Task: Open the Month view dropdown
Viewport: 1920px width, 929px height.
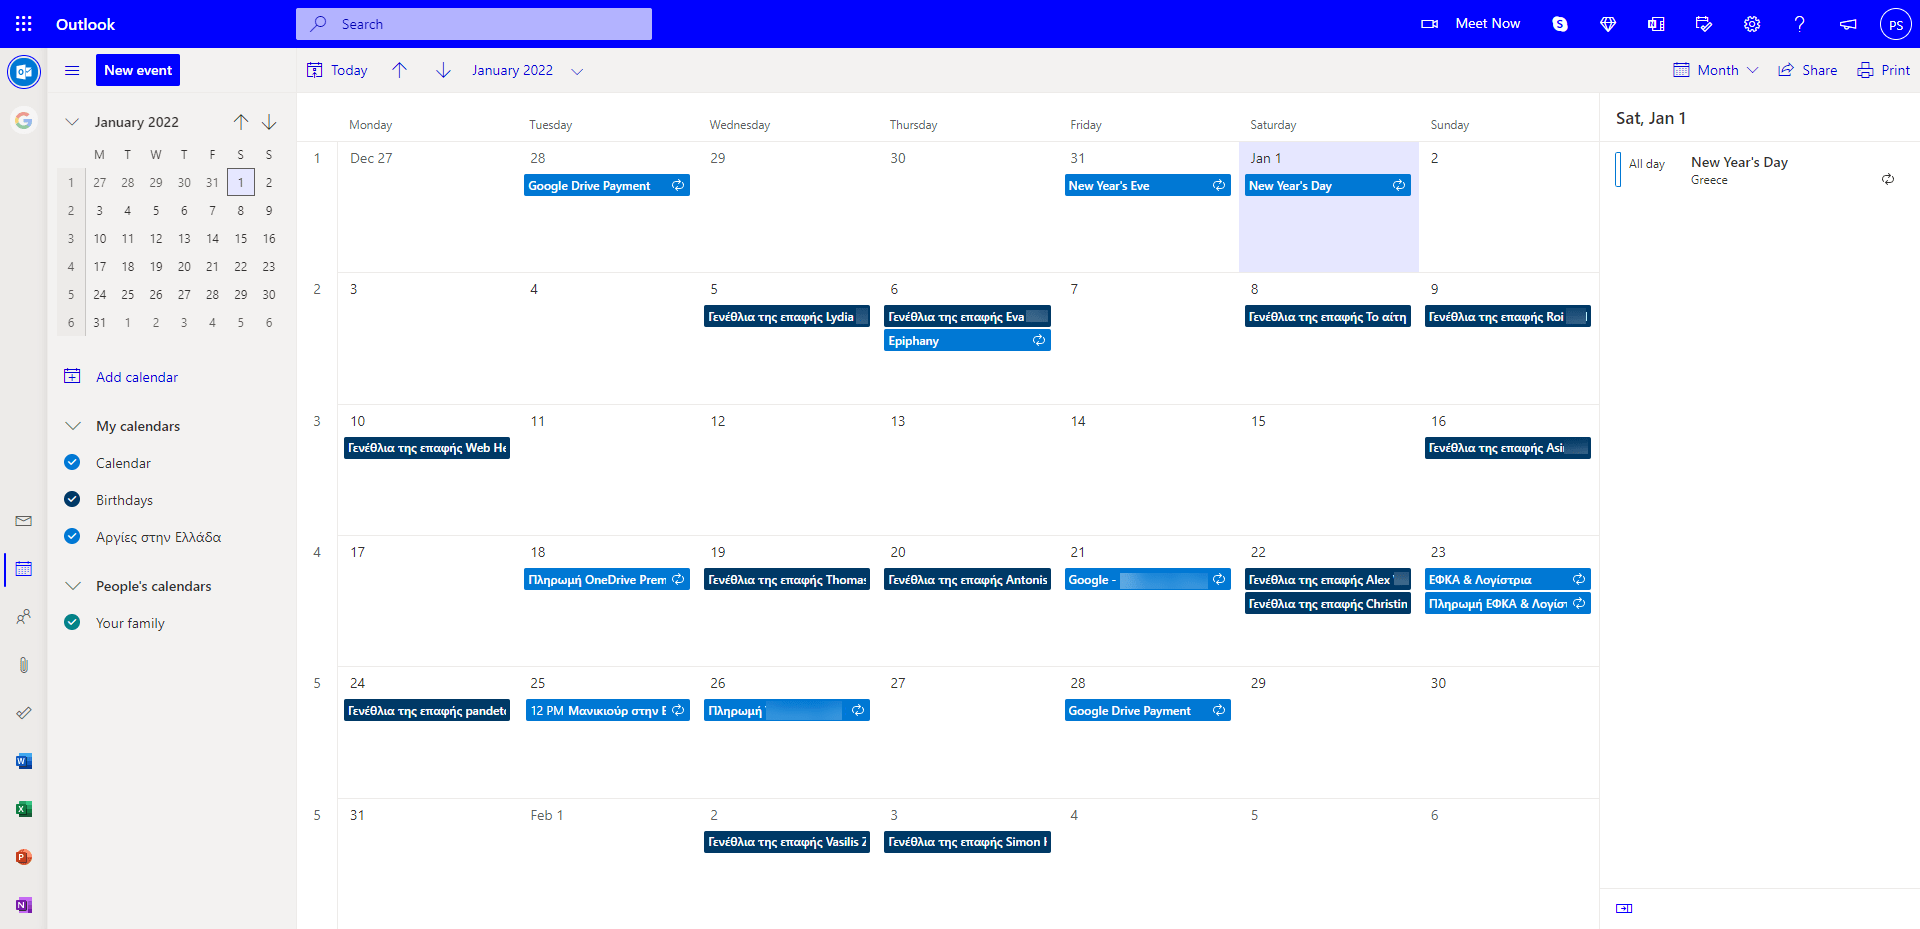Action: [1716, 70]
